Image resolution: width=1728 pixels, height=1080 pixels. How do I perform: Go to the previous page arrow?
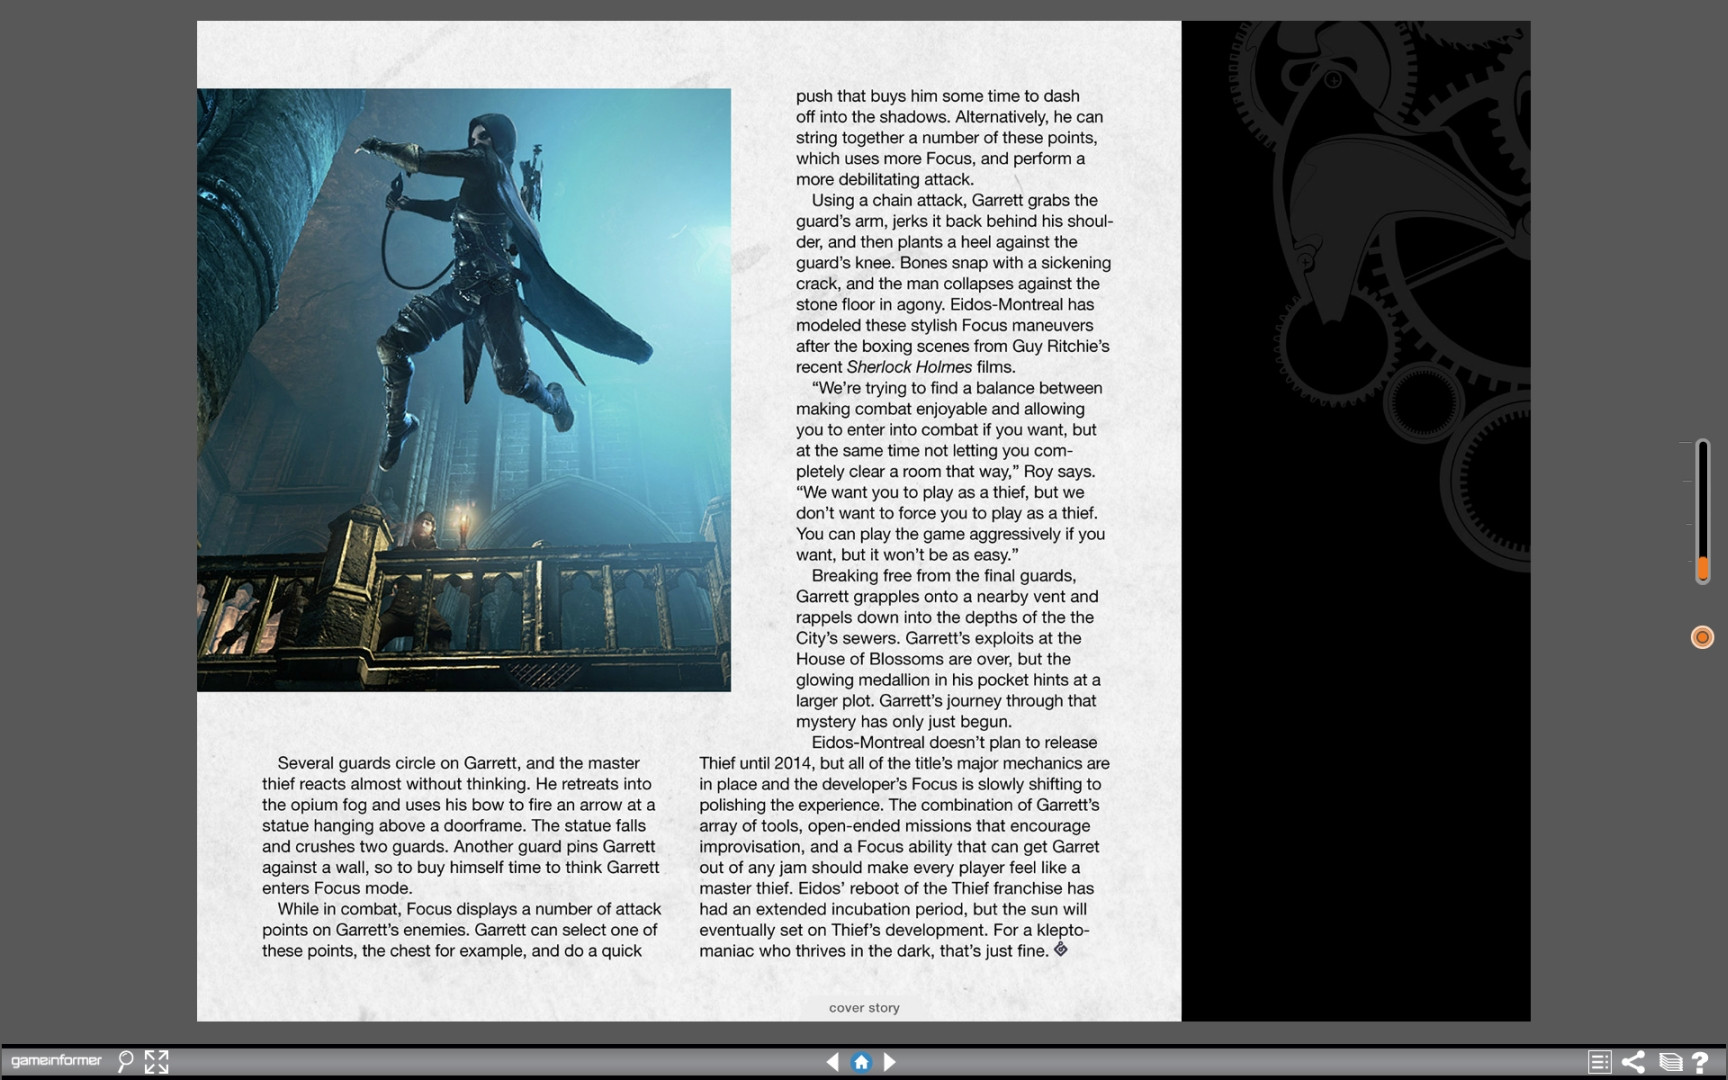[832, 1062]
